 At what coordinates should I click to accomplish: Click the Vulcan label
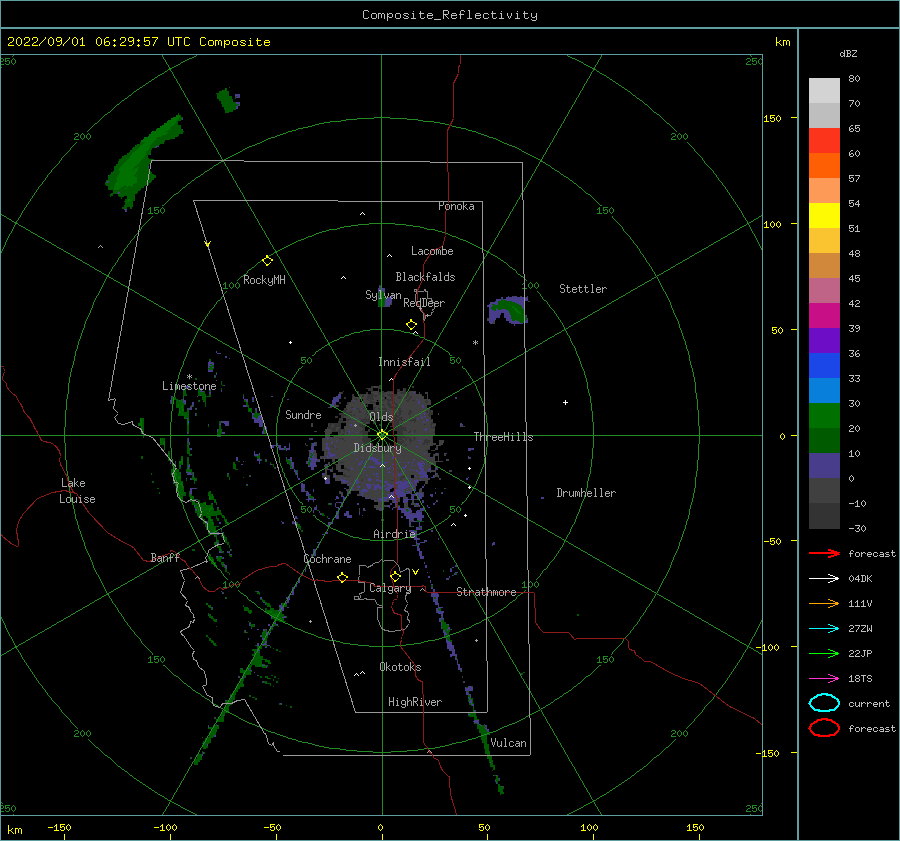(508, 743)
